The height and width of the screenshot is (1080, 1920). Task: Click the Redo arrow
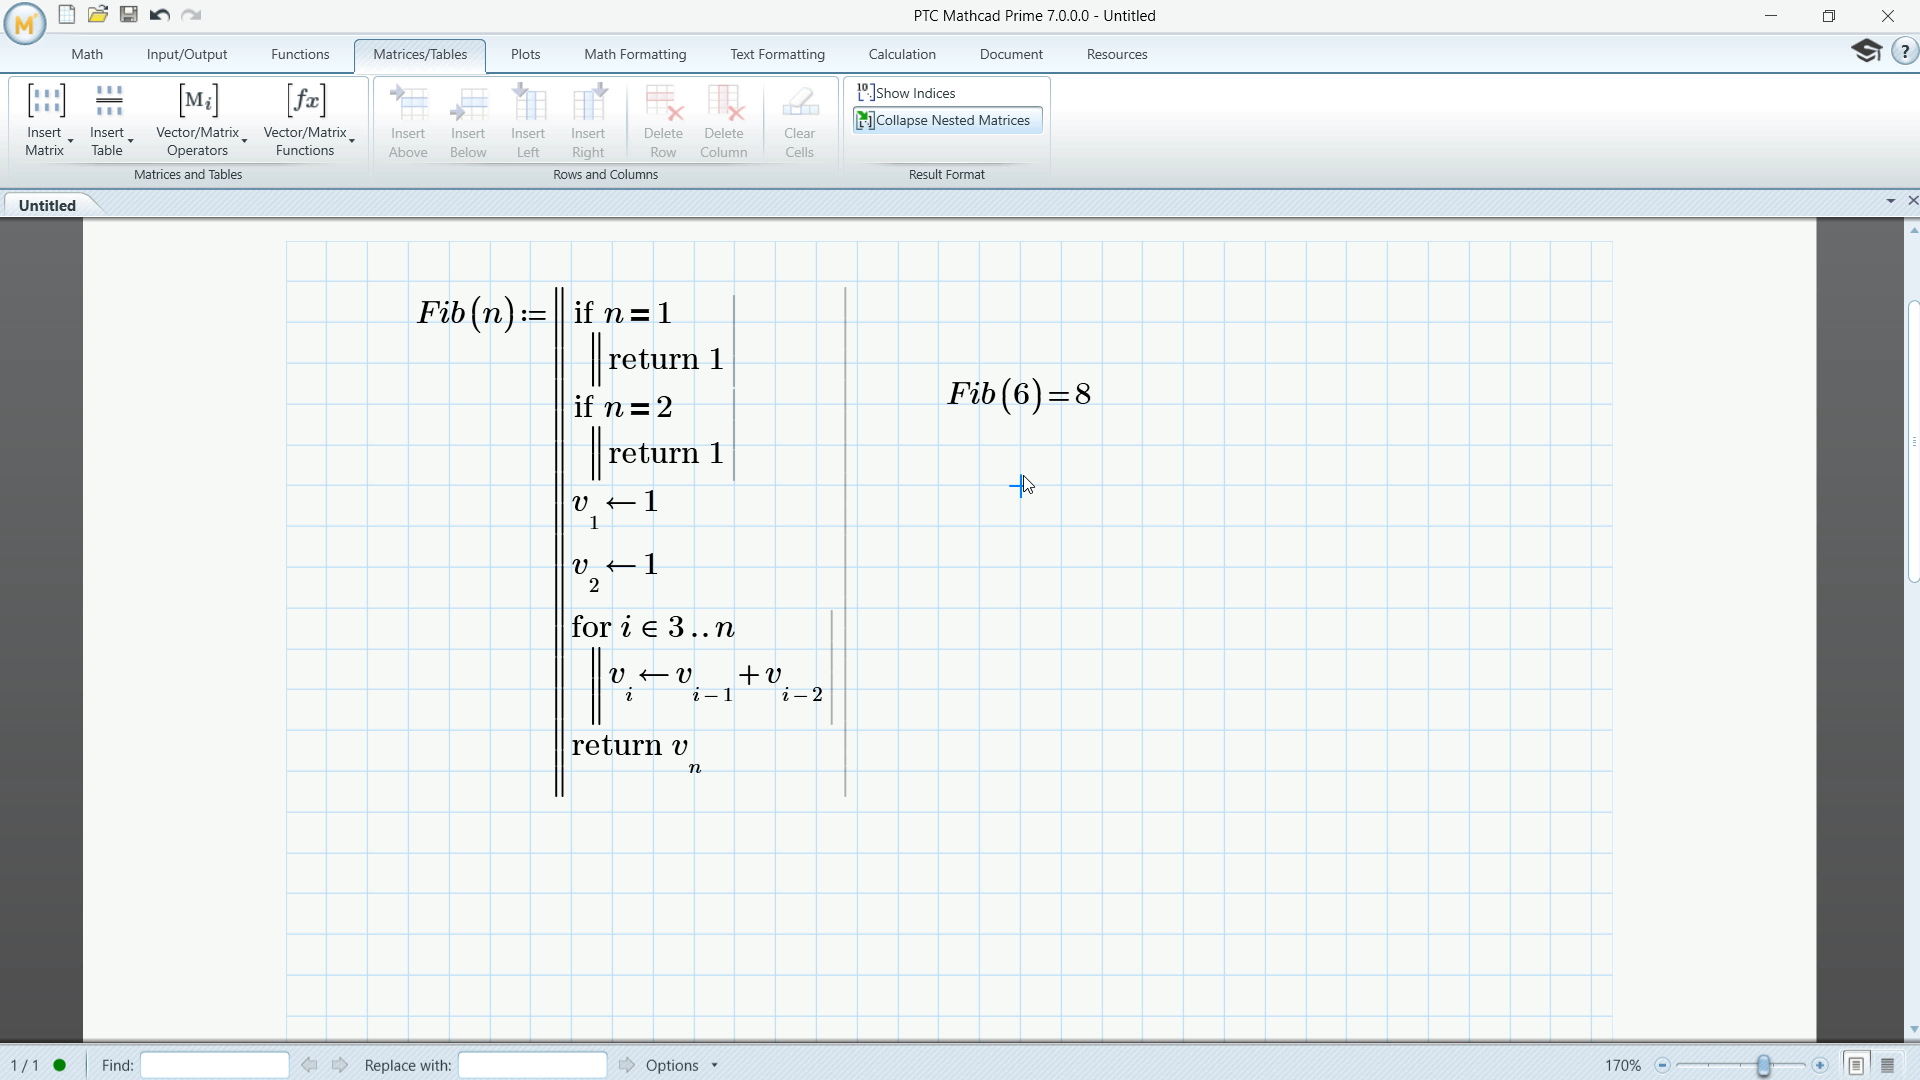tap(191, 15)
